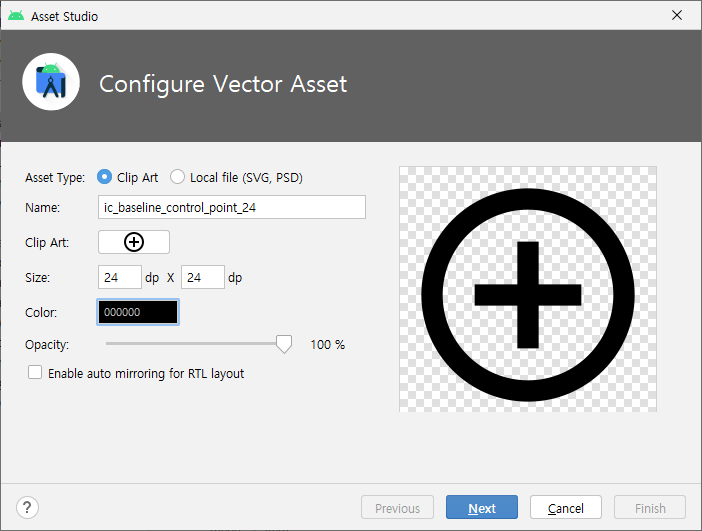
Task: Click the Previous button
Action: pyautogui.click(x=398, y=507)
